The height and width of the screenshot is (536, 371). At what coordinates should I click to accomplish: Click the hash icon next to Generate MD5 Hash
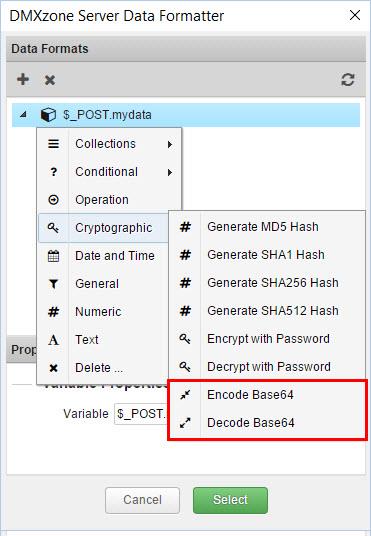(x=185, y=227)
